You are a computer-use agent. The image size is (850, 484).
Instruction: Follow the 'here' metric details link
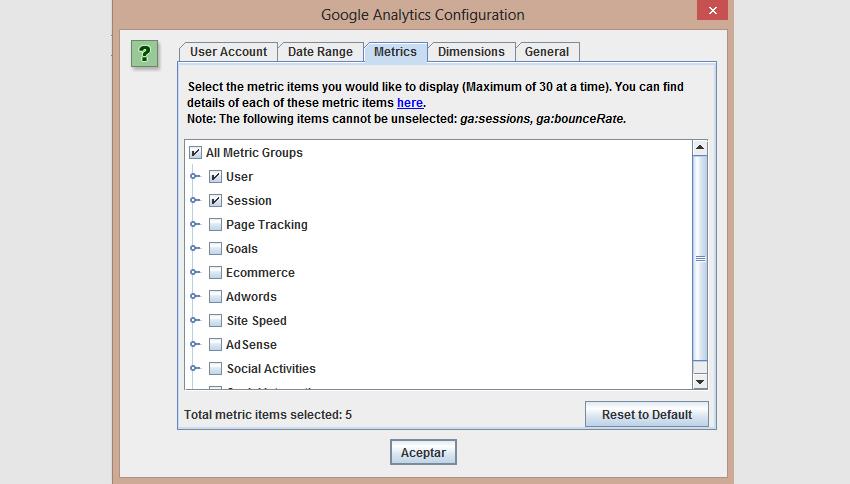[x=410, y=102]
